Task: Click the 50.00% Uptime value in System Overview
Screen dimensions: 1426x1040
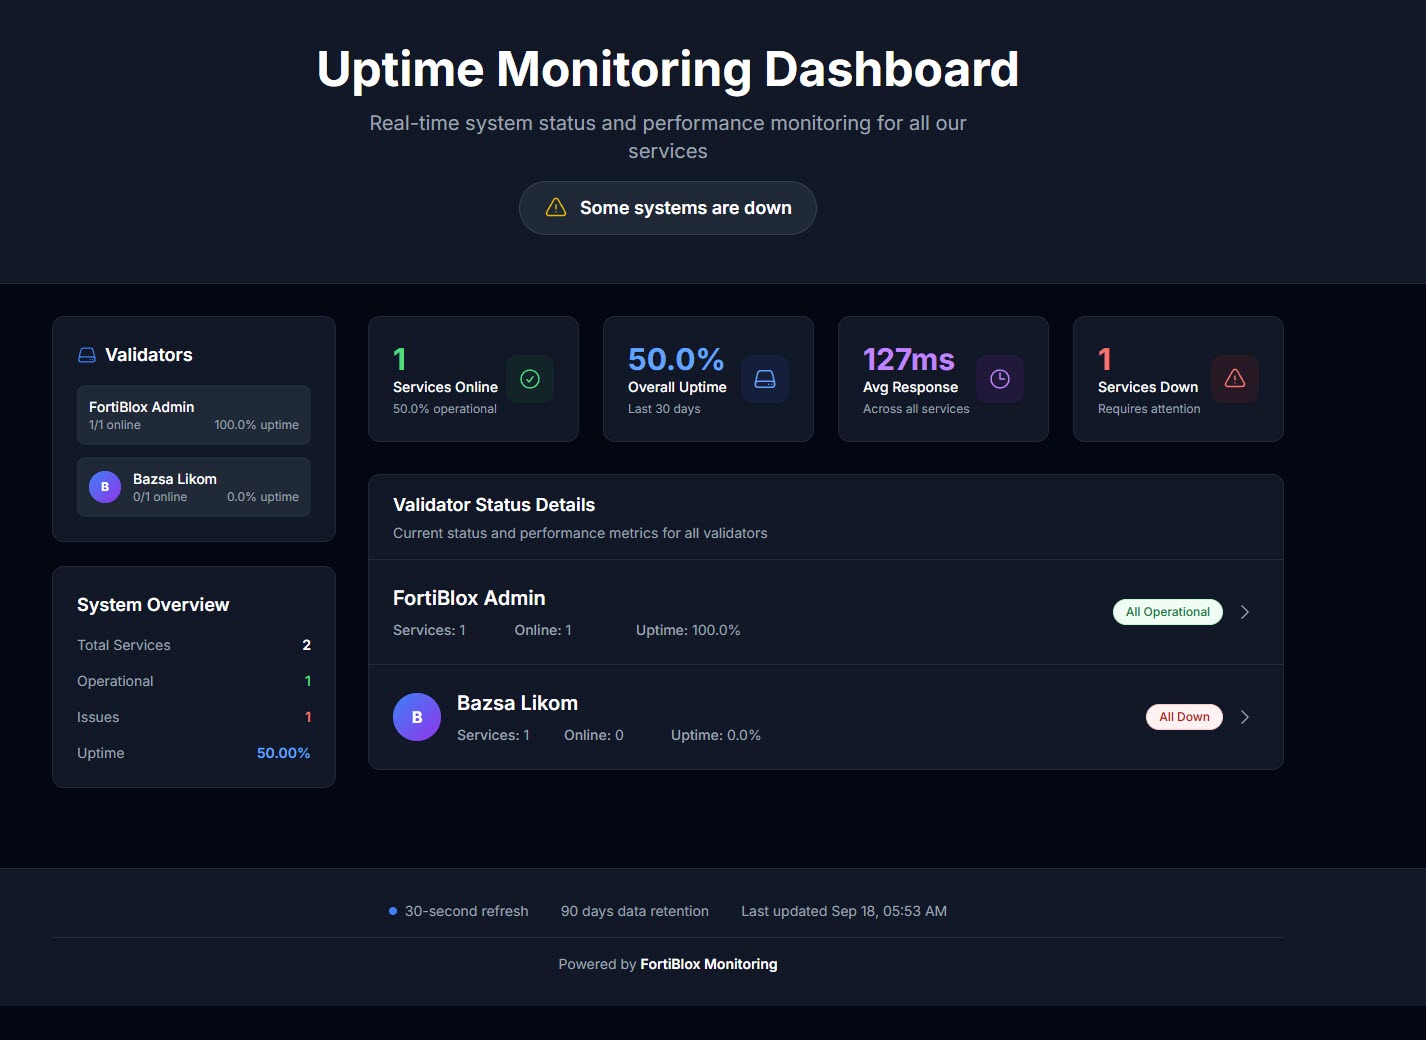Action: click(283, 752)
